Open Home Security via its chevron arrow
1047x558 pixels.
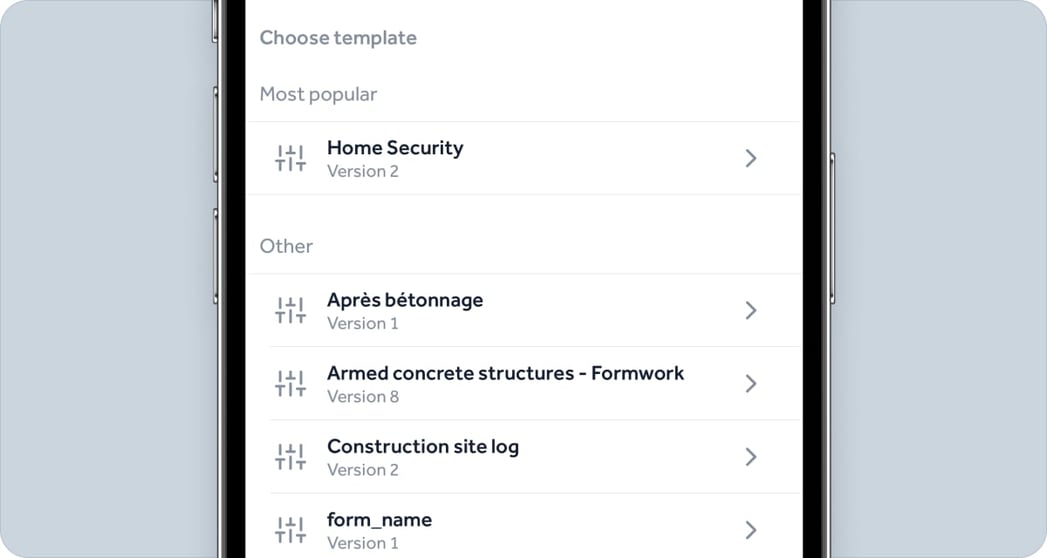751,158
